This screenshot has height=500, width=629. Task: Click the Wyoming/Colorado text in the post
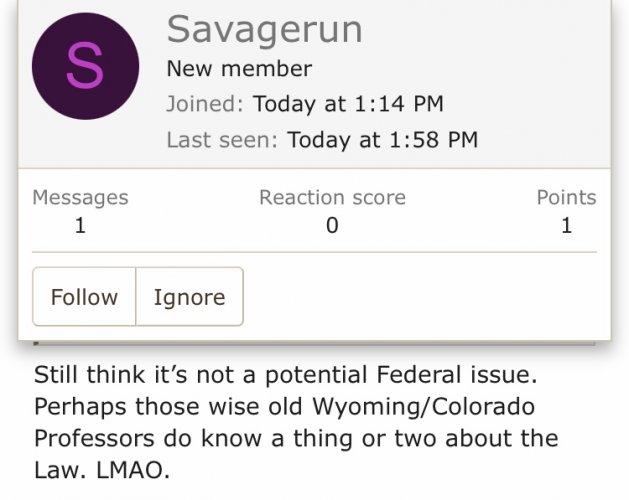423,407
